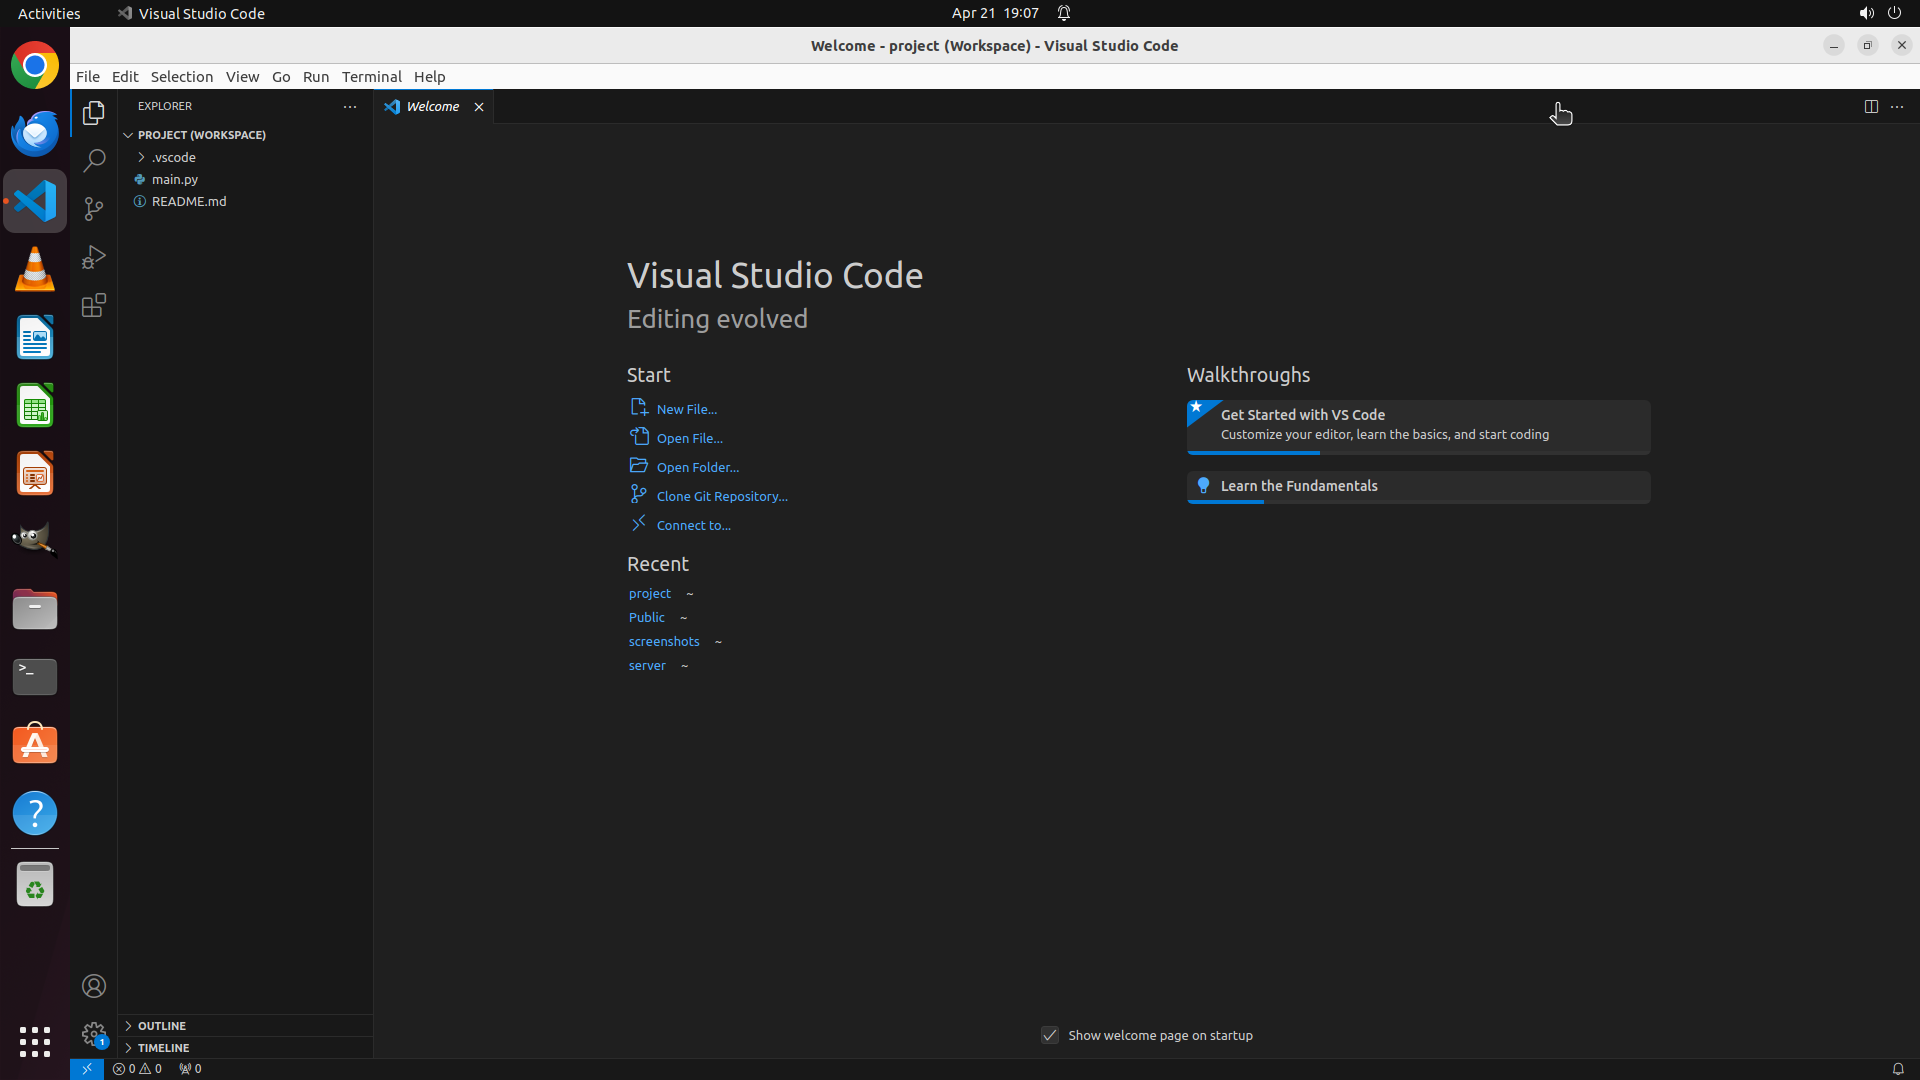
Task: Open the Selection menu
Action: [182, 76]
